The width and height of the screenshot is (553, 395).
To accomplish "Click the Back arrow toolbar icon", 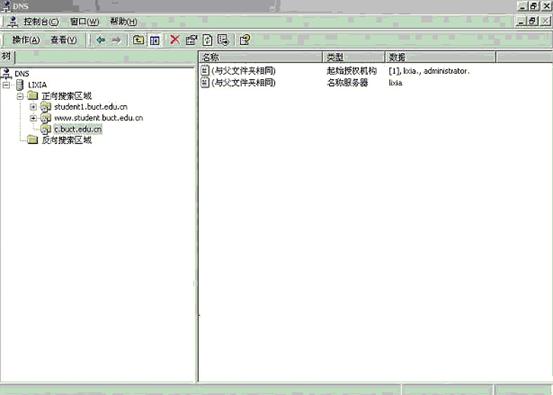I will 101,40.
